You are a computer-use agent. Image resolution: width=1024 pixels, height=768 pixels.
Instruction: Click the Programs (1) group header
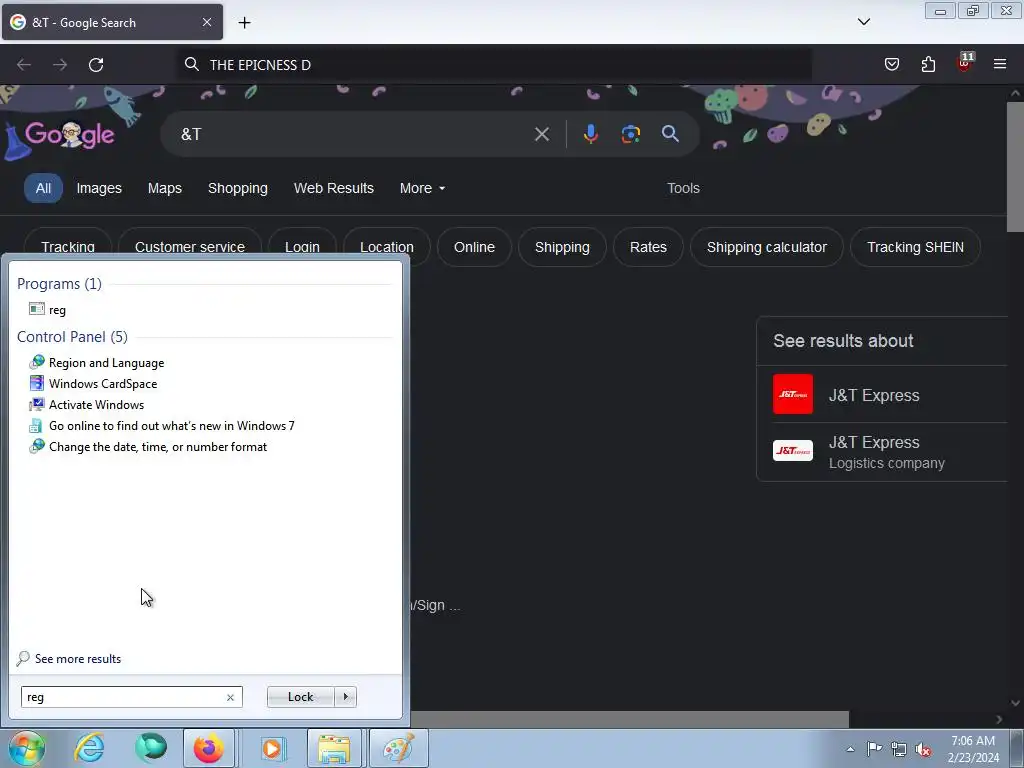point(59,284)
